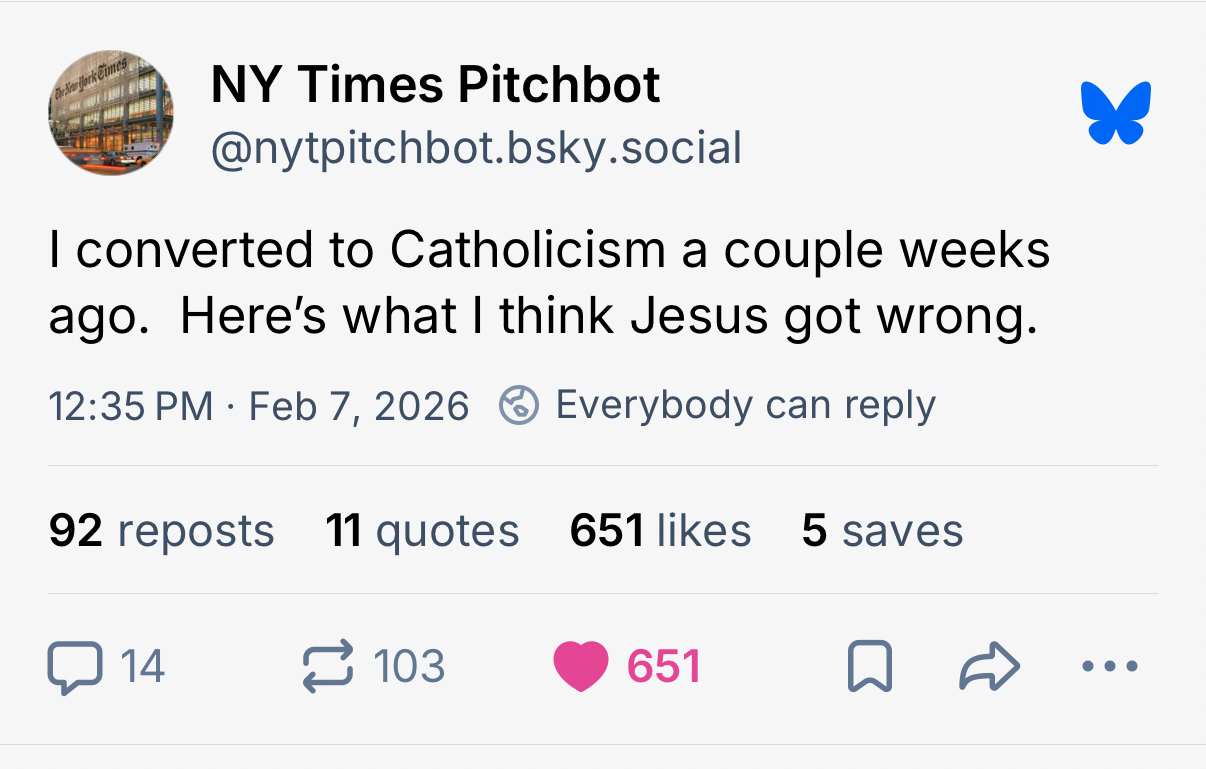Click the Bluesky butterfly logo
The width and height of the screenshot is (1206, 769).
[x=1115, y=112]
